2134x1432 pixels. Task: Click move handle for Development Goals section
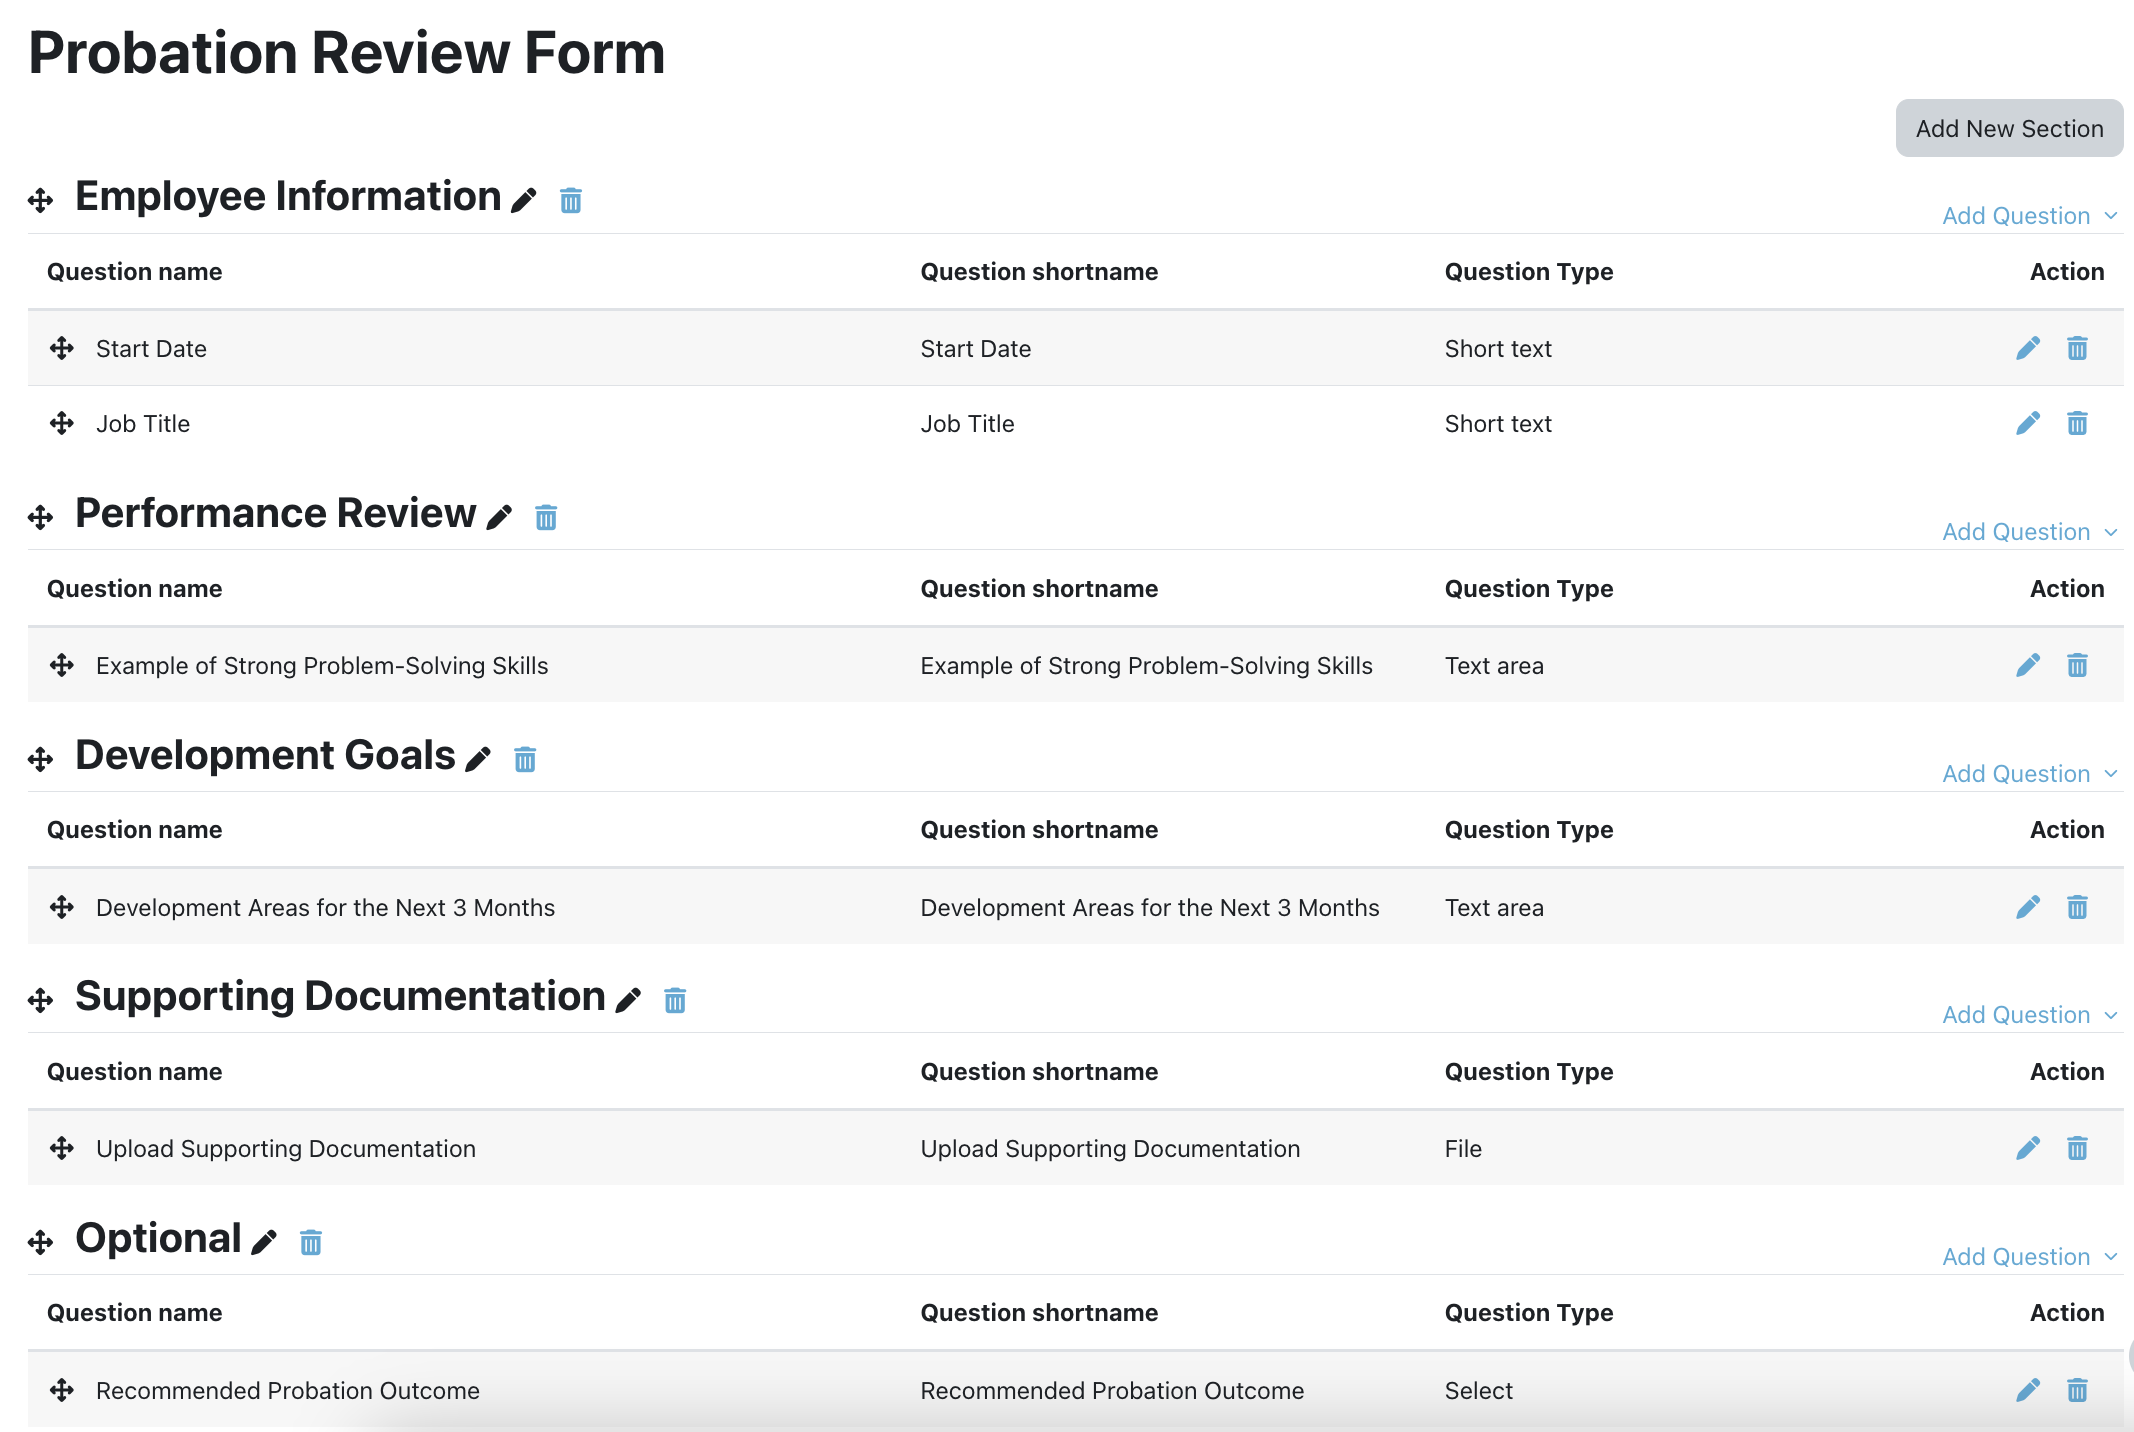coord(41,759)
